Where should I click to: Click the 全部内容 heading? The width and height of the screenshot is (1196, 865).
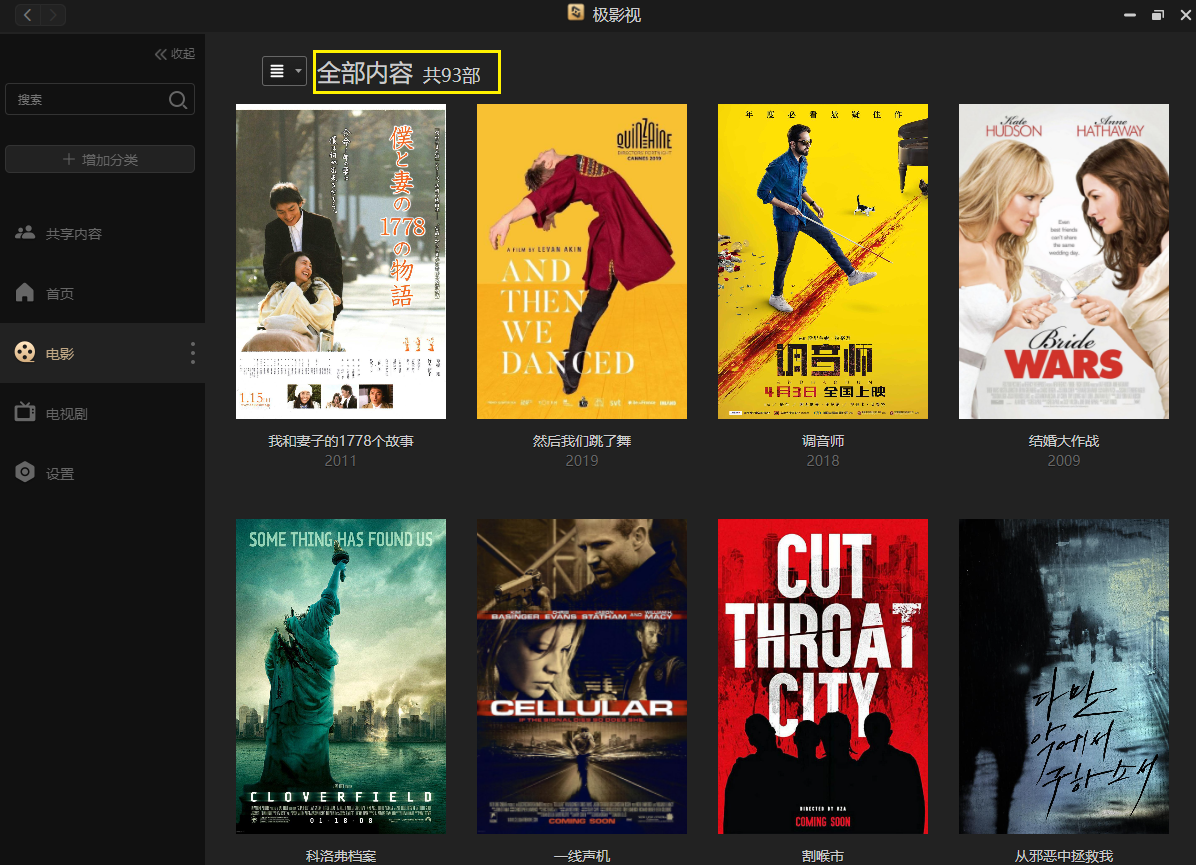click(x=365, y=73)
